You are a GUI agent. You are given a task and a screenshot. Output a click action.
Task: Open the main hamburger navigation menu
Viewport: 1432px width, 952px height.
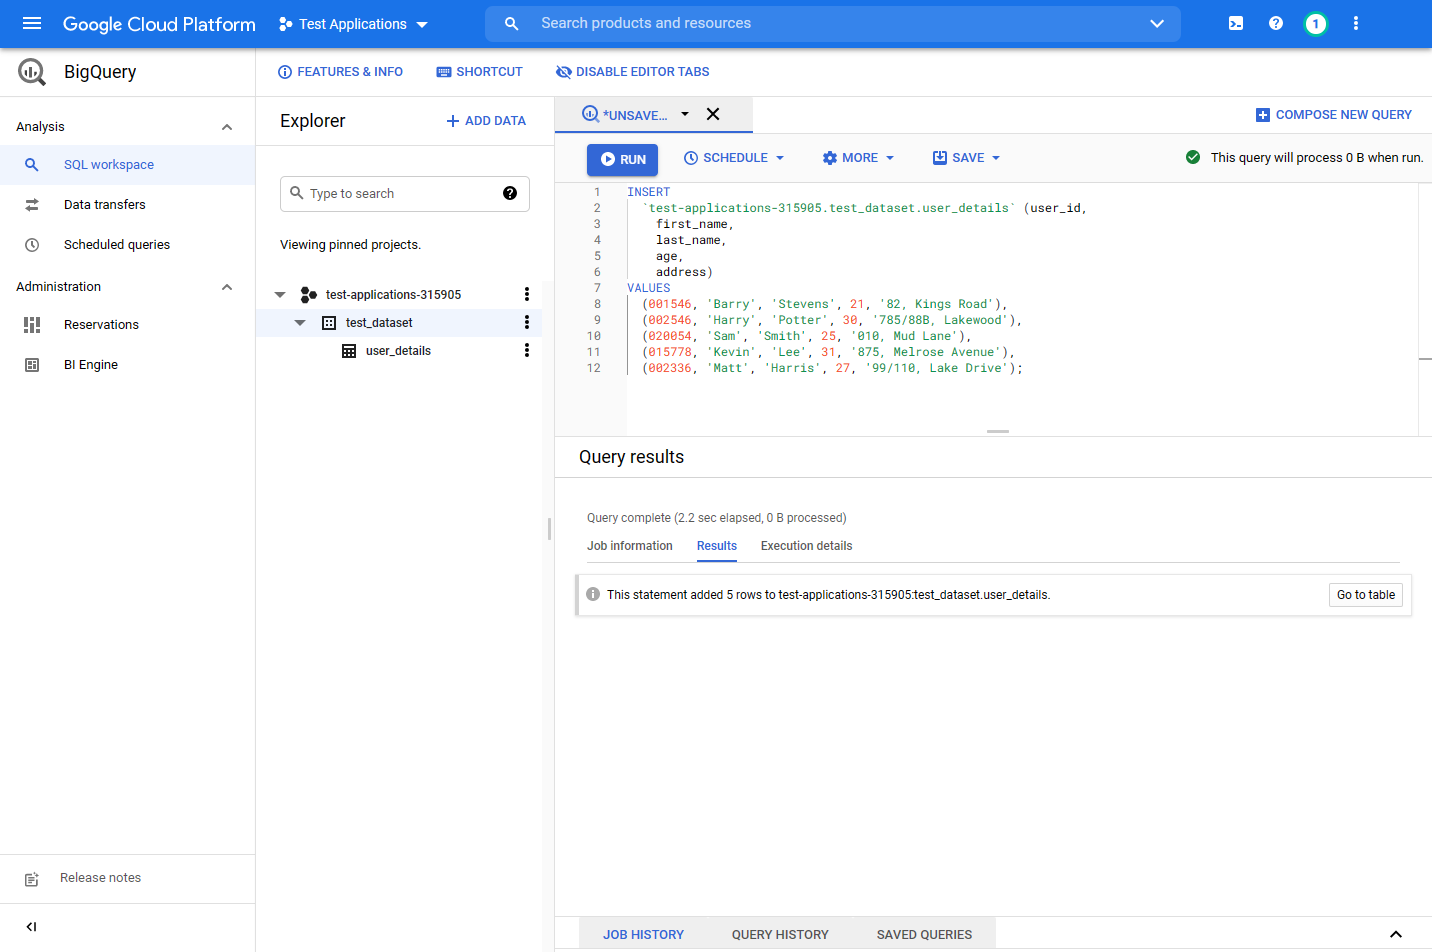pos(32,23)
